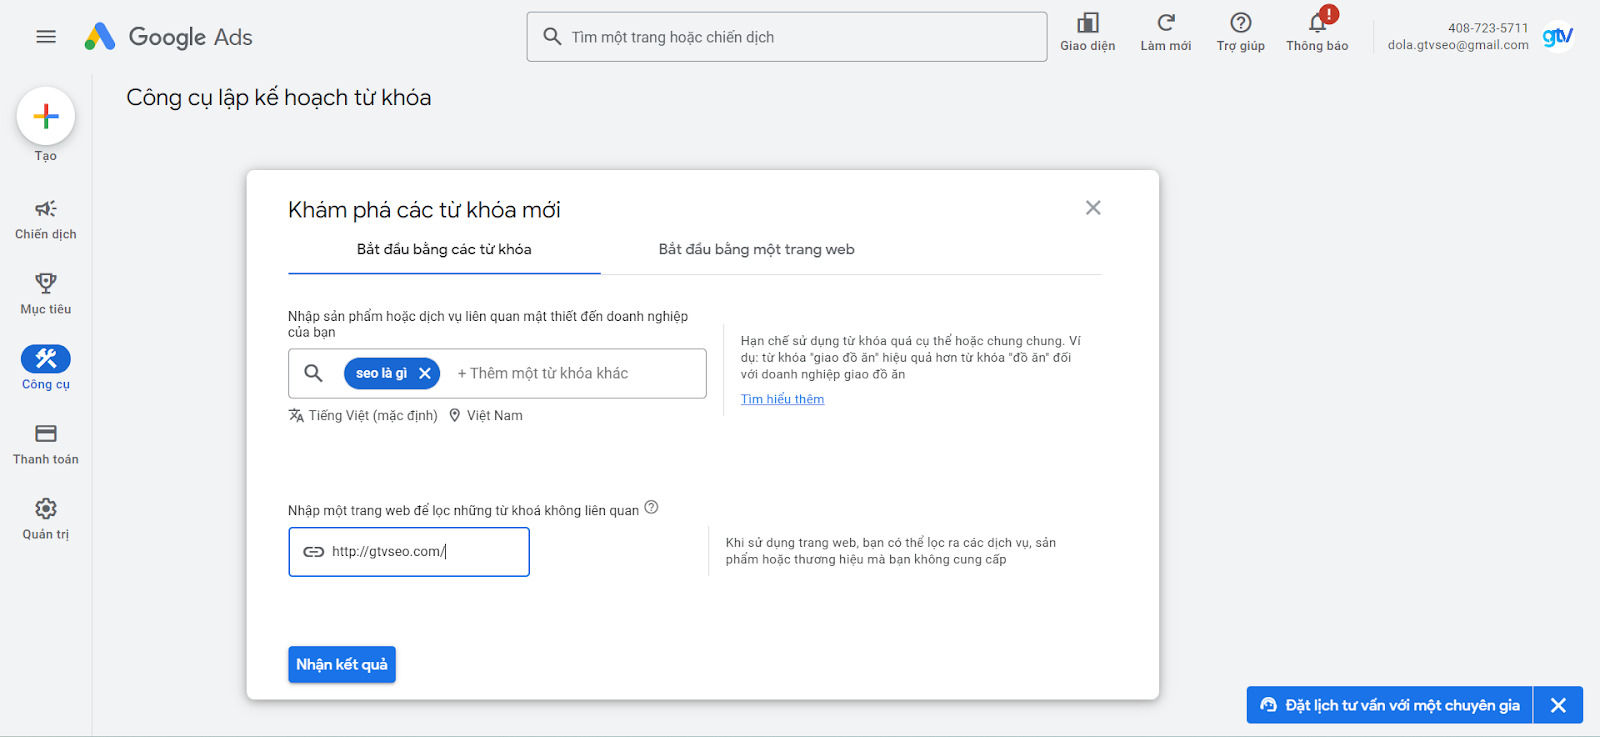Dismiss the expert consultation banner

tap(1558, 705)
